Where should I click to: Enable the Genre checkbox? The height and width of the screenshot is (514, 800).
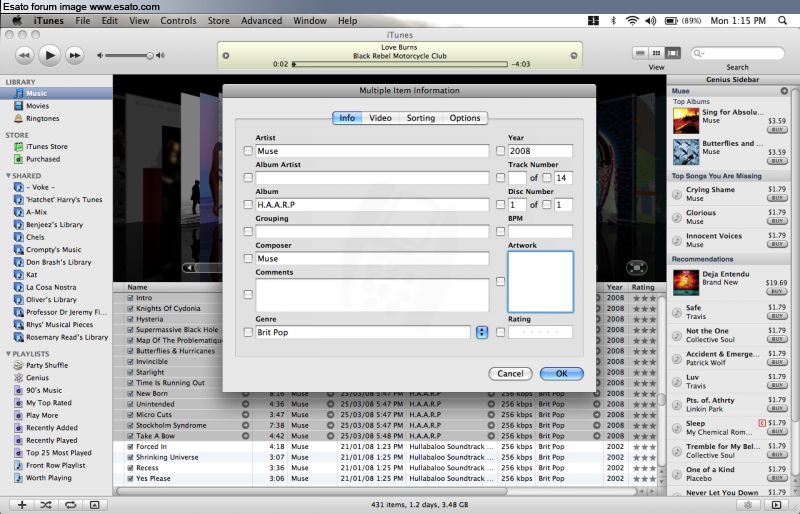tap(248, 332)
